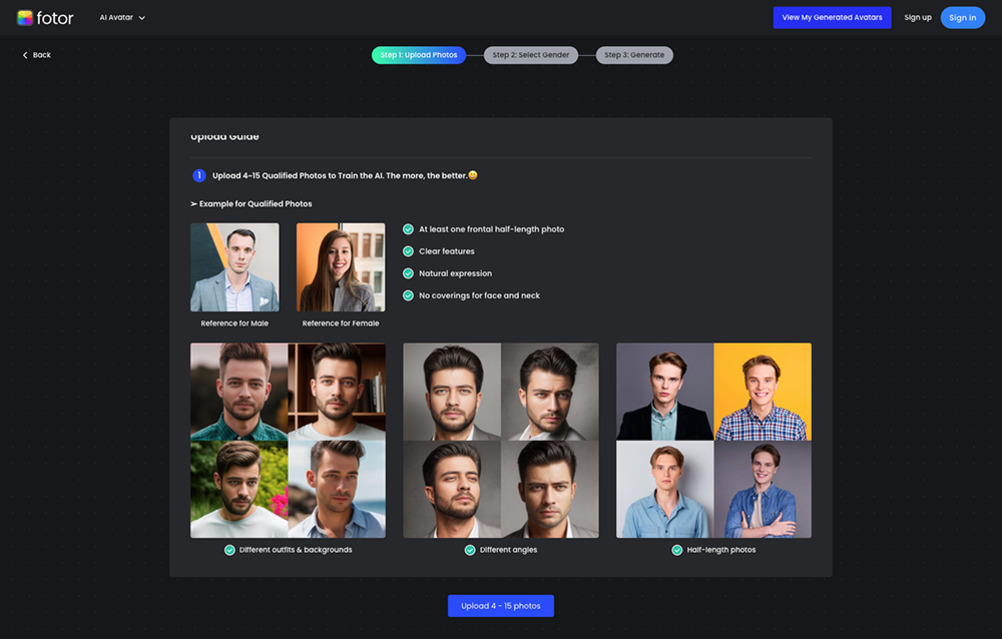The width and height of the screenshot is (1002, 639).
Task: Click the arrow before 'Example for Qualified Photos'
Action: 194,204
